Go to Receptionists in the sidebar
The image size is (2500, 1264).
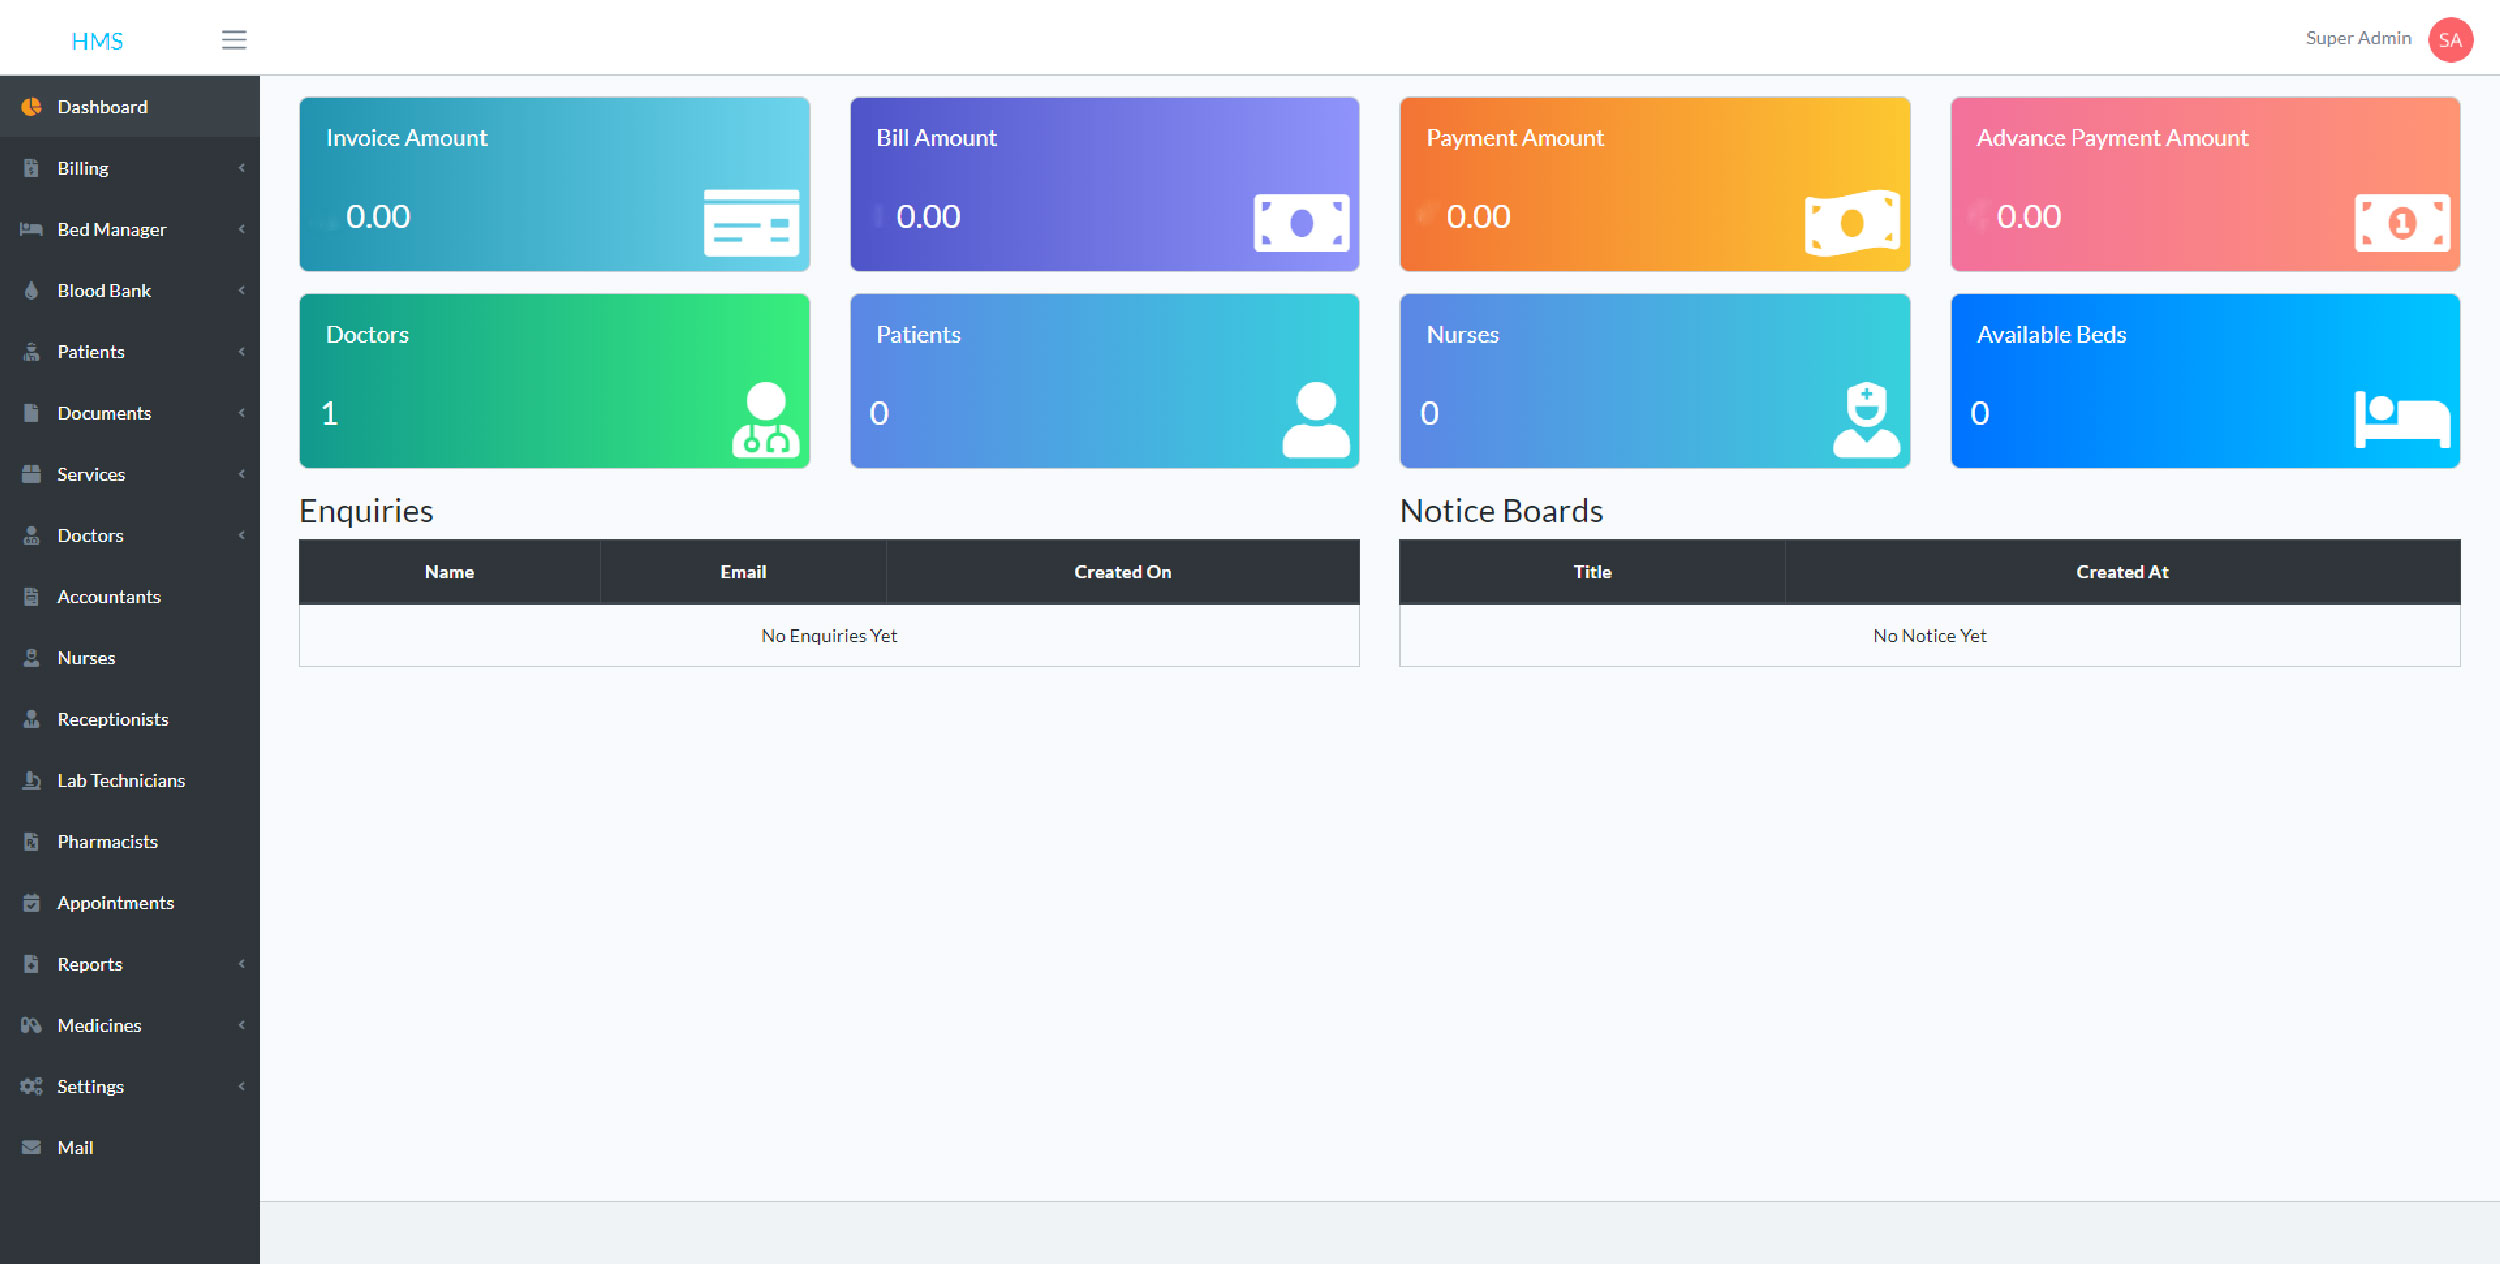(112, 719)
